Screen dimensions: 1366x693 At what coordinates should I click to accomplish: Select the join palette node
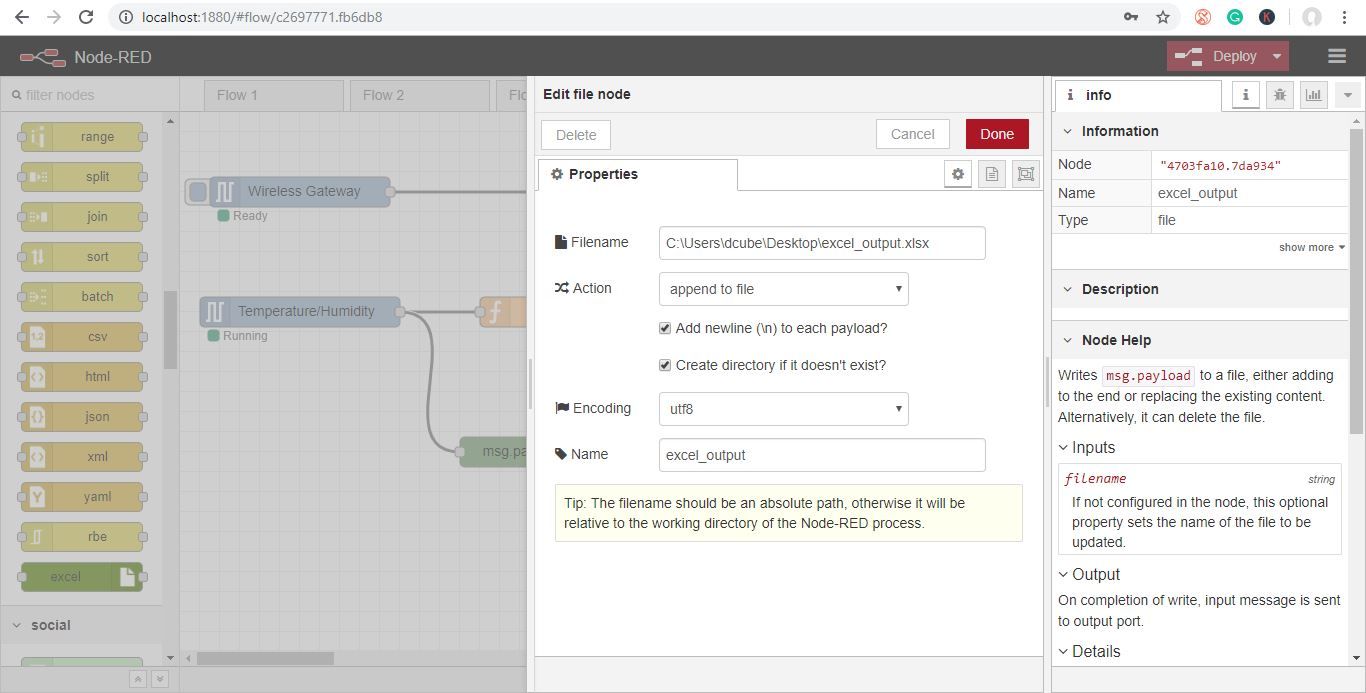[x=82, y=217]
